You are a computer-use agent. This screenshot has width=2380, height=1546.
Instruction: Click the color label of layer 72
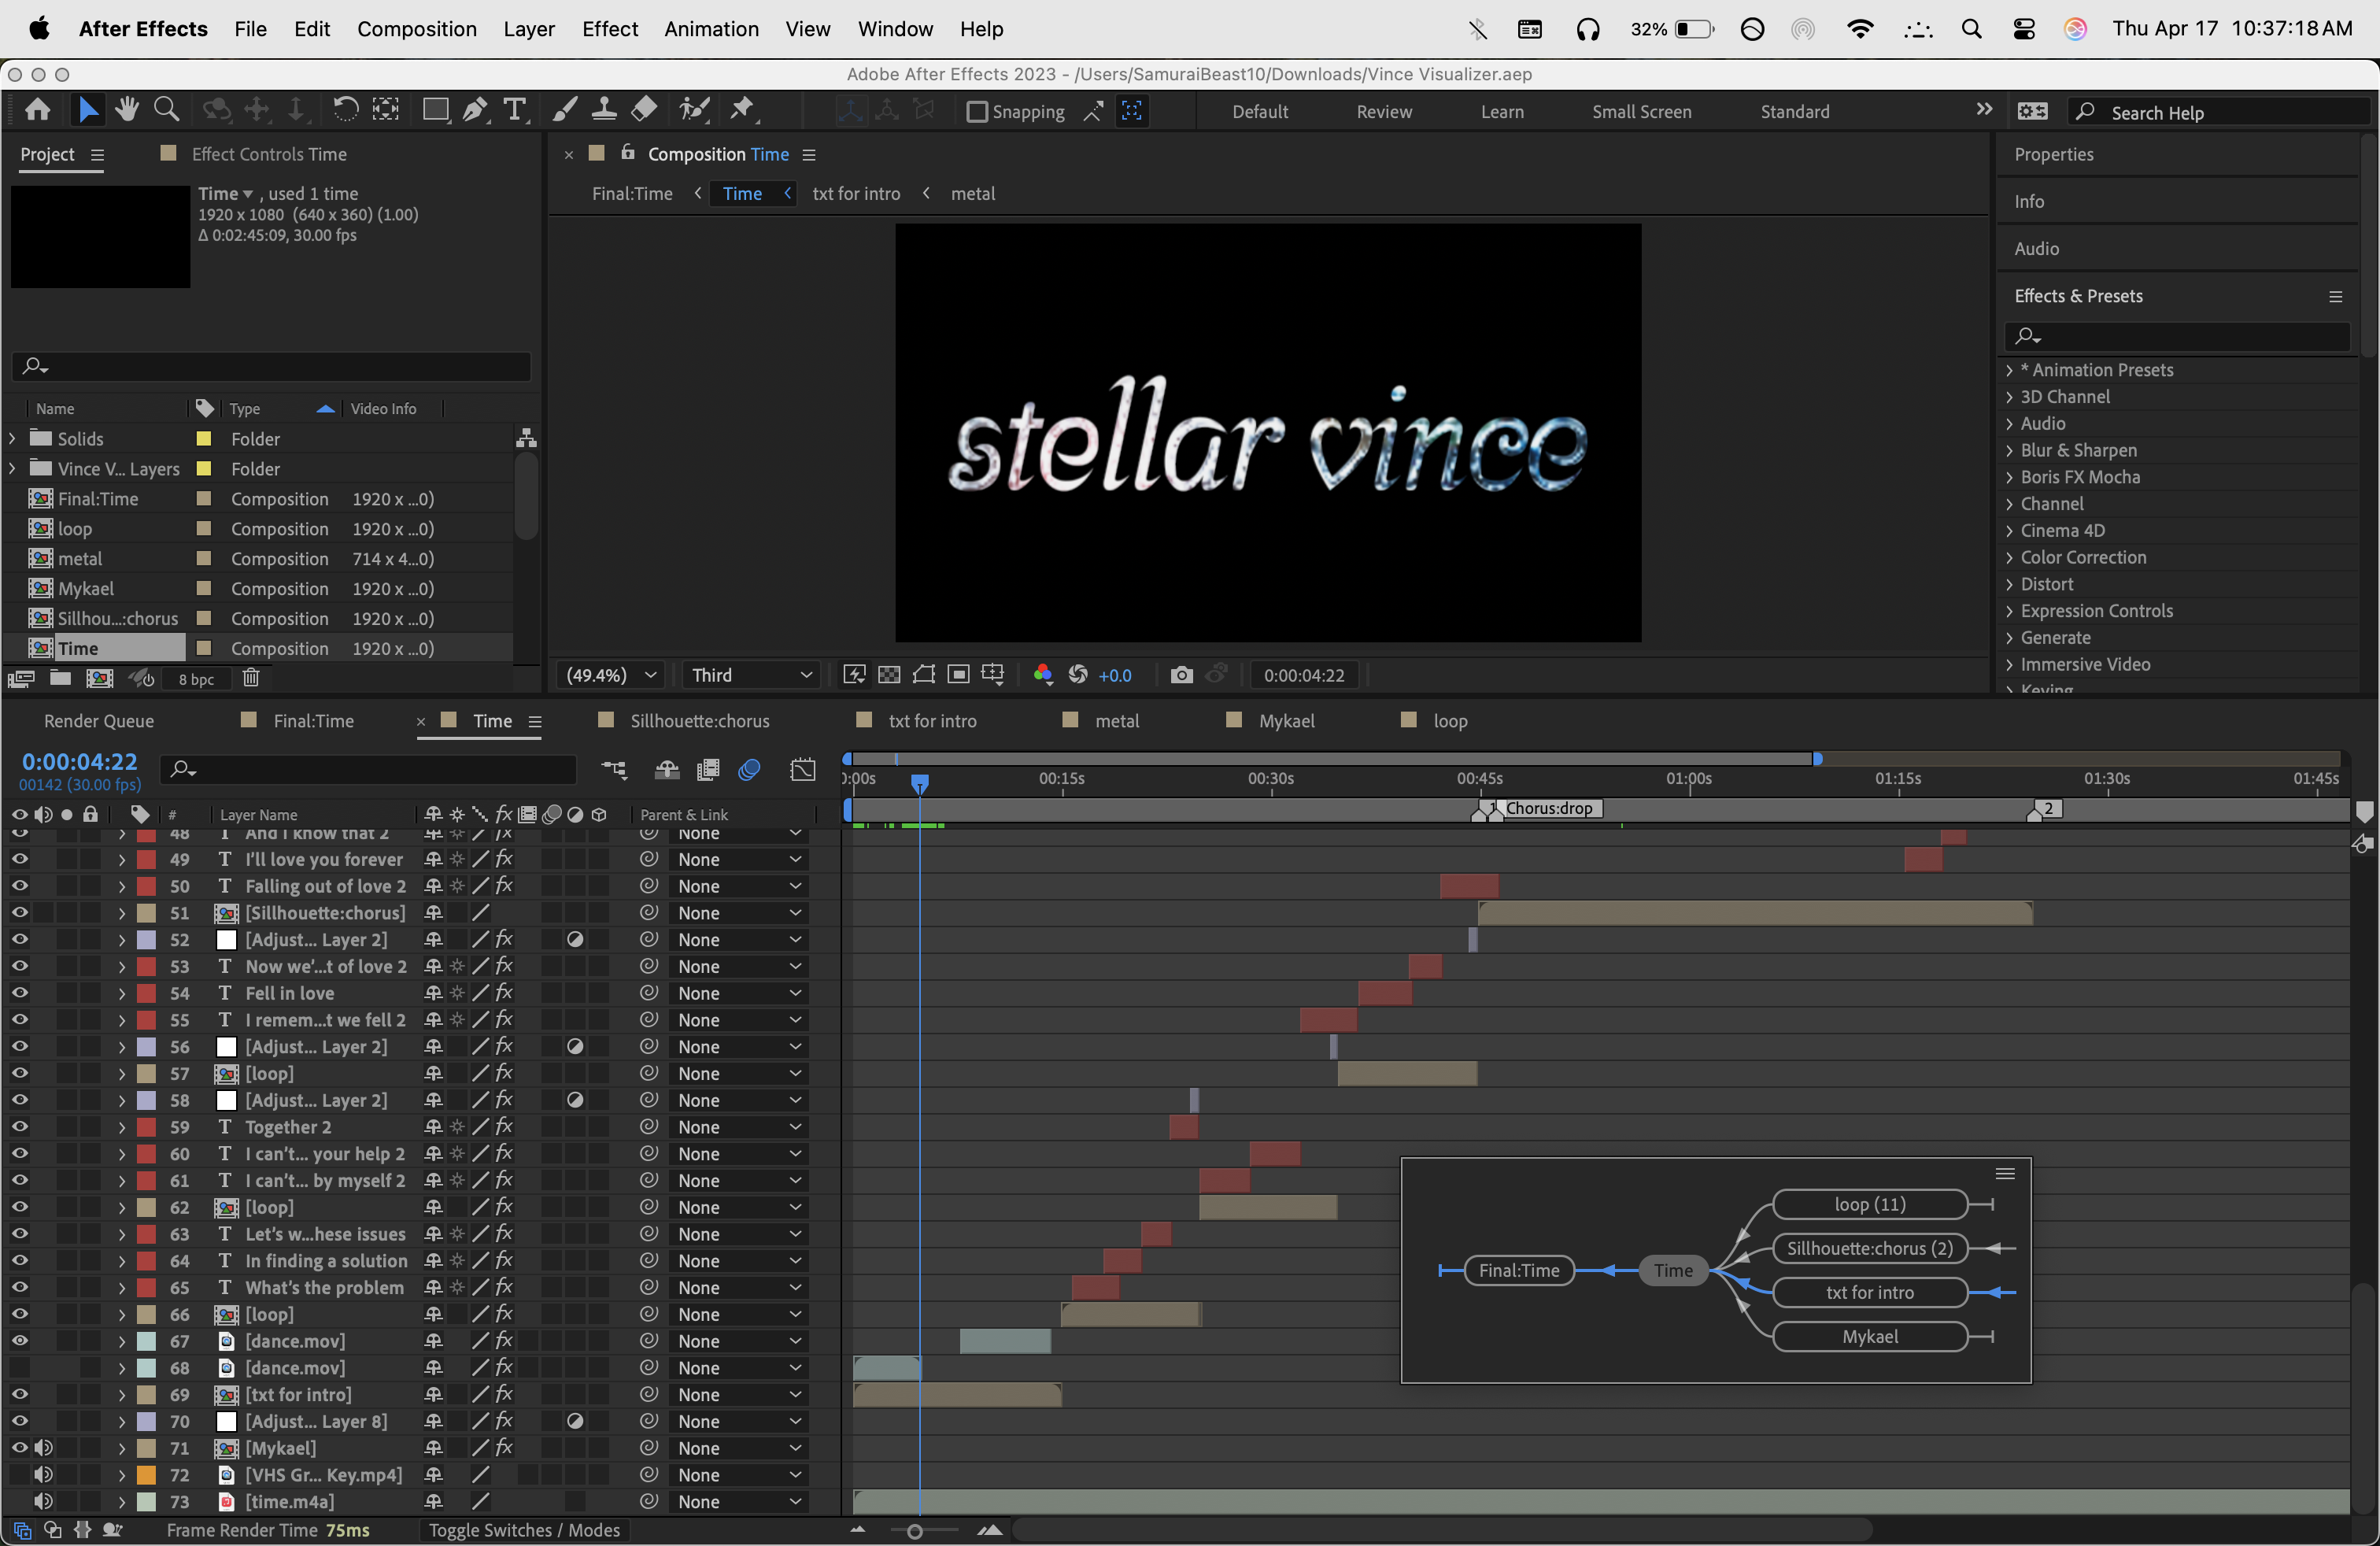146,1475
